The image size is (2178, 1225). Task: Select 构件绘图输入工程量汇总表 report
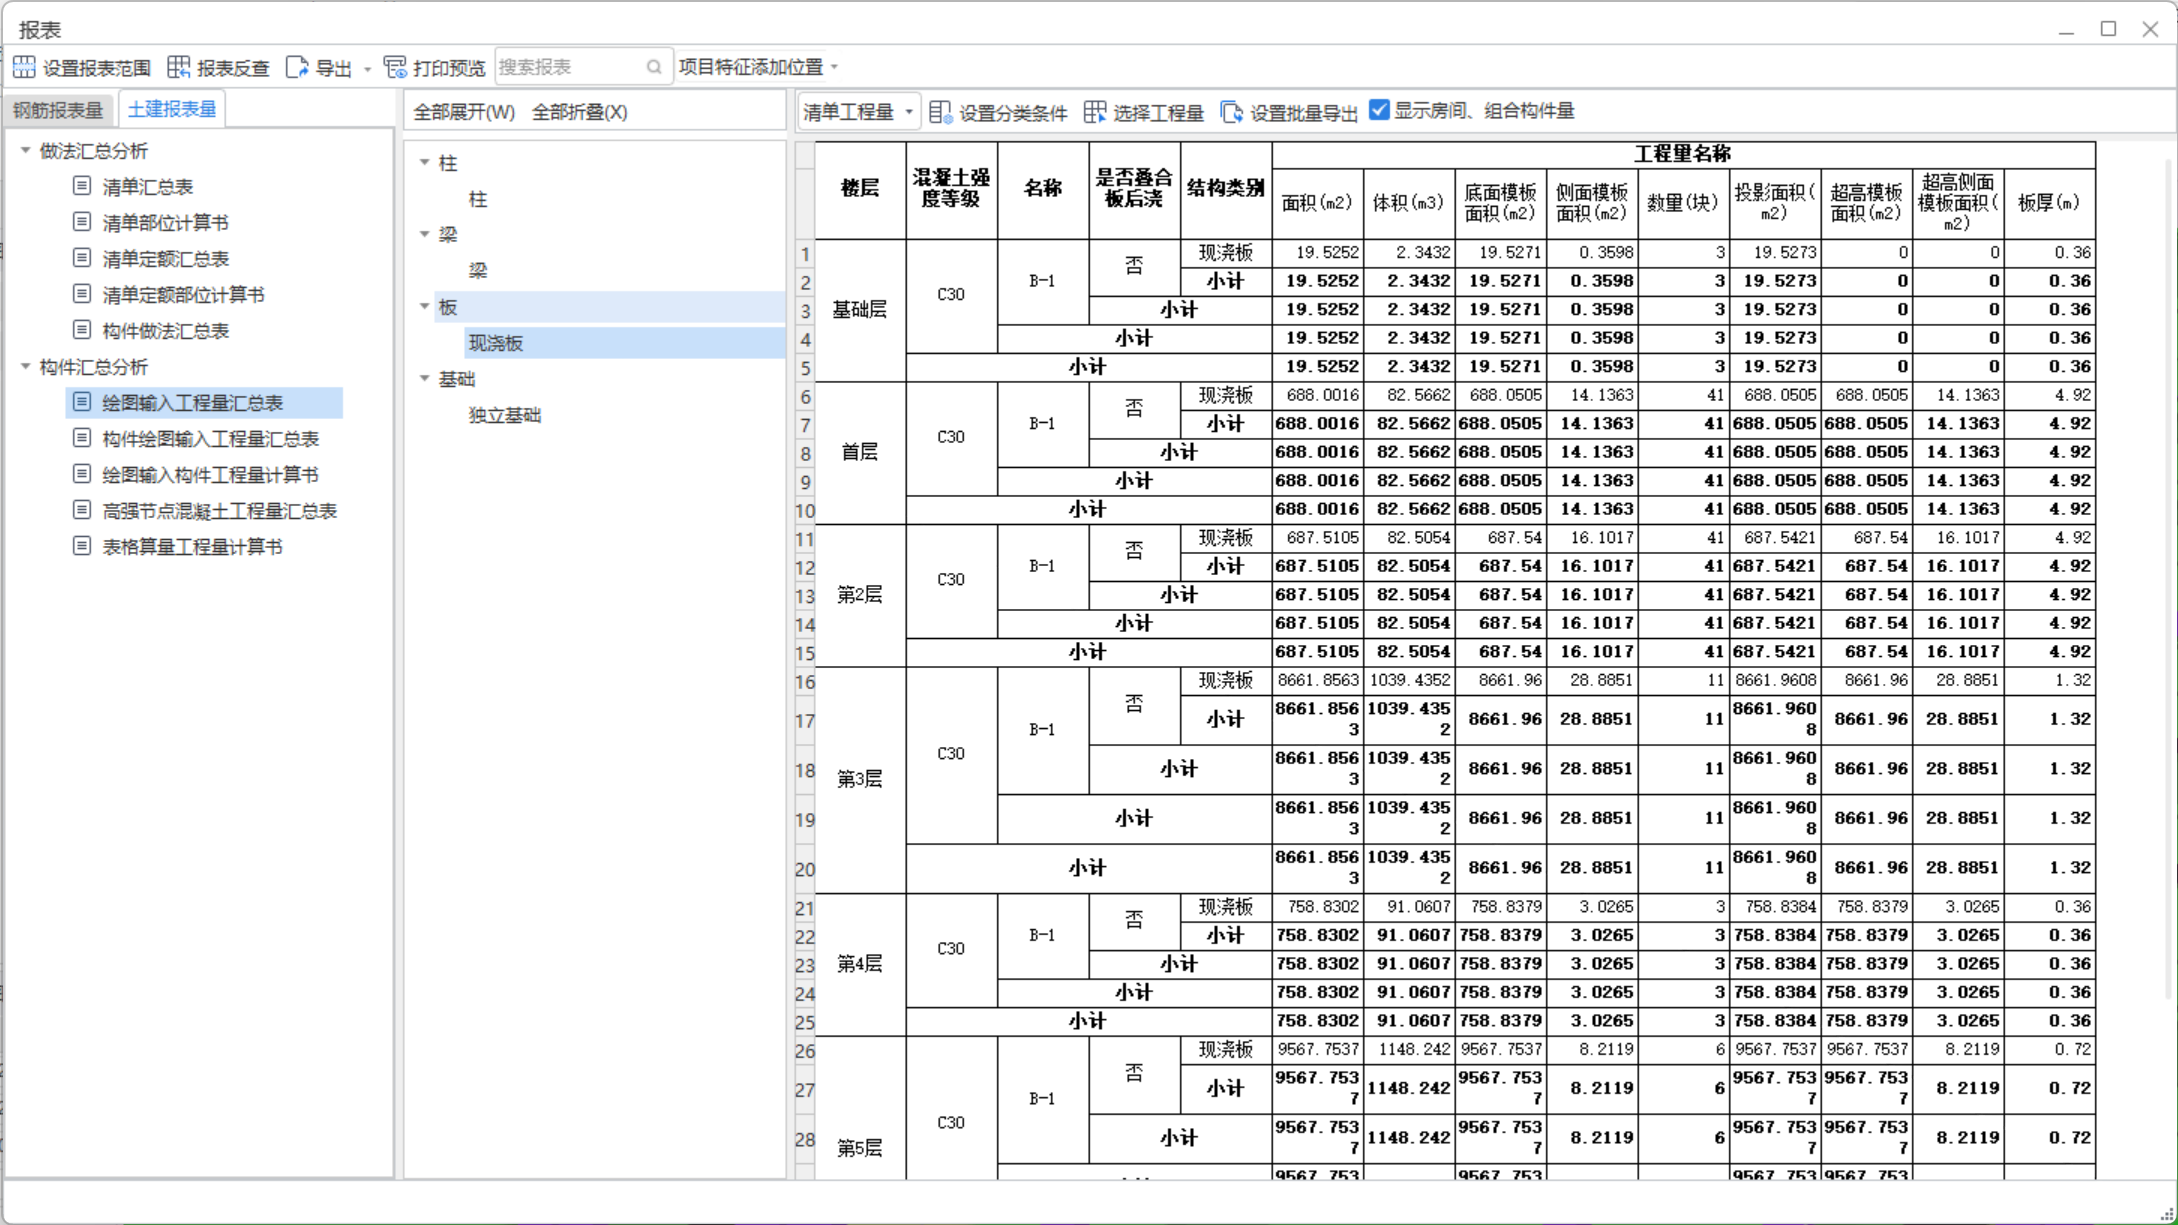(211, 439)
